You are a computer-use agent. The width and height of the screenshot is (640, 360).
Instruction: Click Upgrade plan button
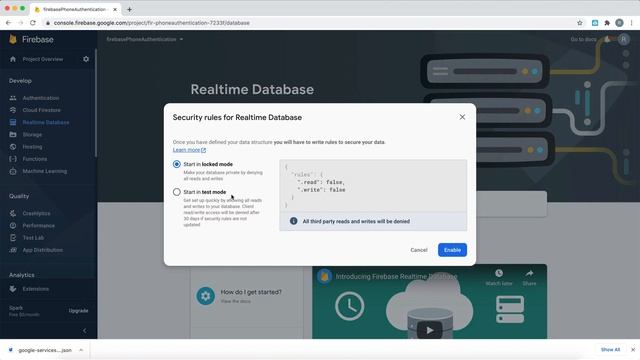pyautogui.click(x=78, y=311)
